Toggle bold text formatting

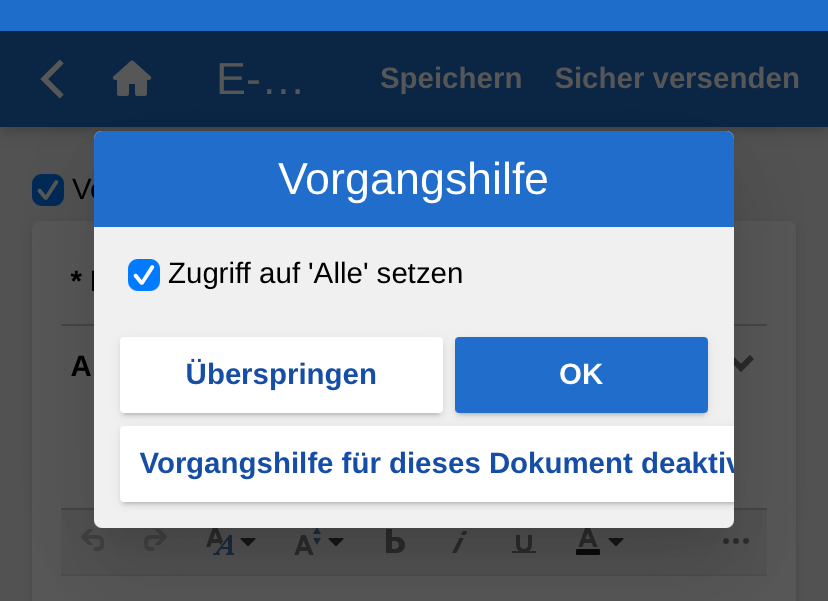pos(395,542)
